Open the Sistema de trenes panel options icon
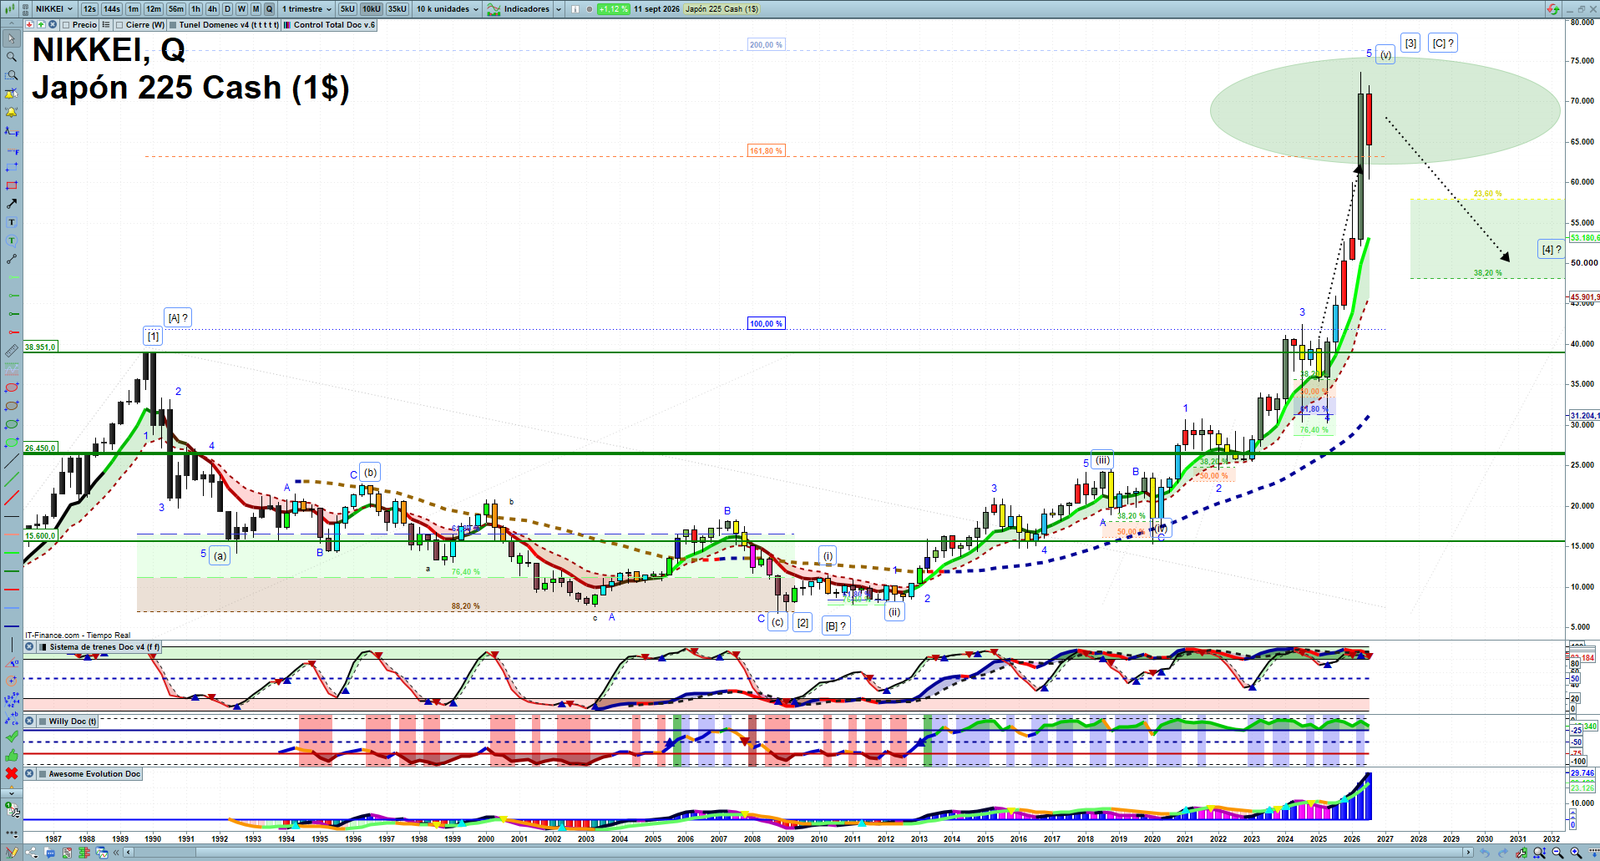1600x861 pixels. 30,647
